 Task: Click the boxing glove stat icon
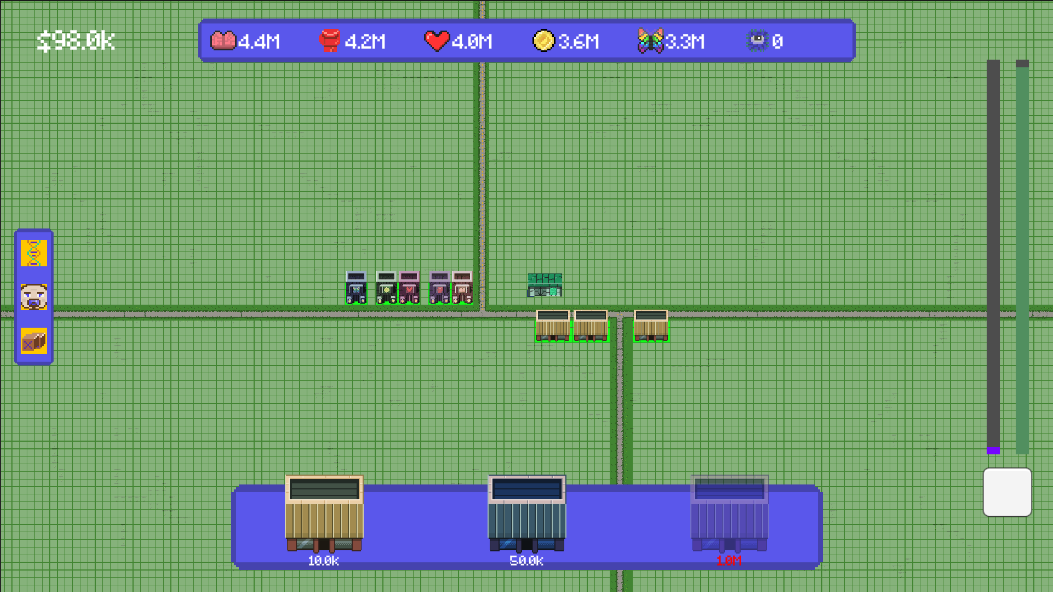pyautogui.click(x=329, y=41)
